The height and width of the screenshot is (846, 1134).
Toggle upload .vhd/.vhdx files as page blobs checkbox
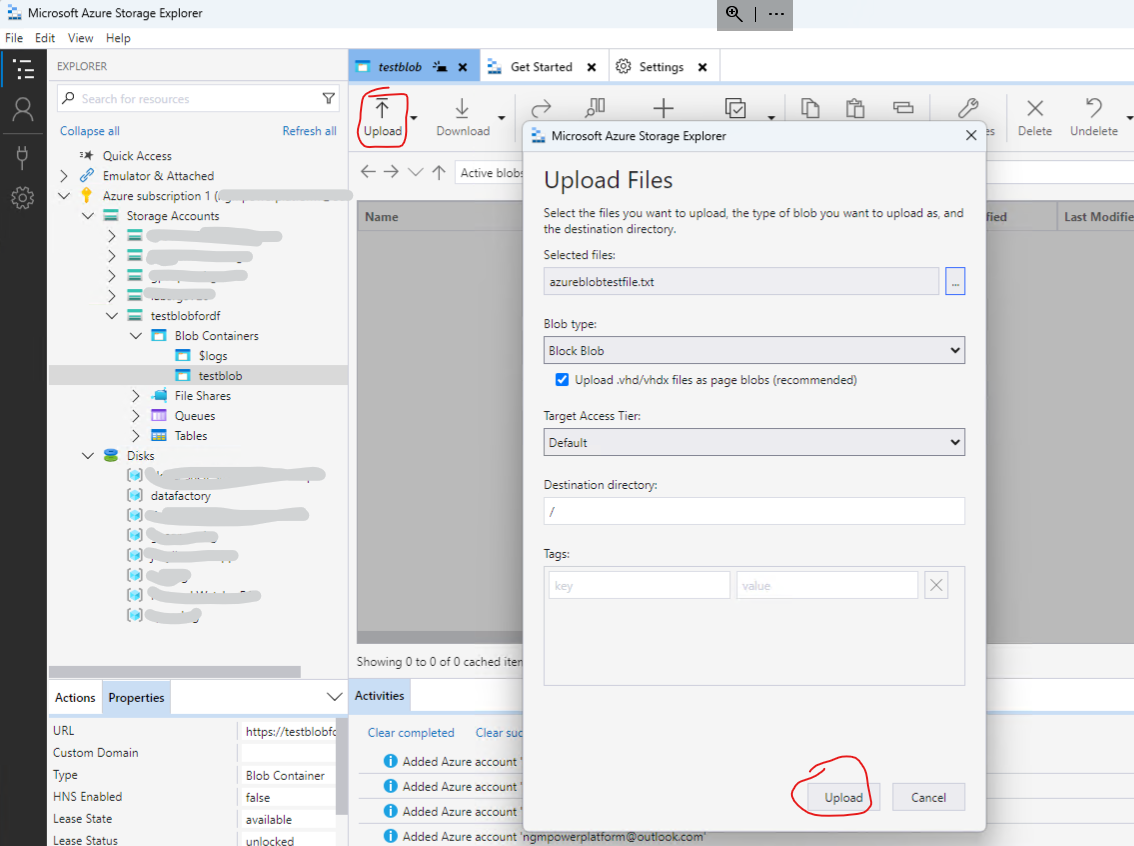pos(562,380)
